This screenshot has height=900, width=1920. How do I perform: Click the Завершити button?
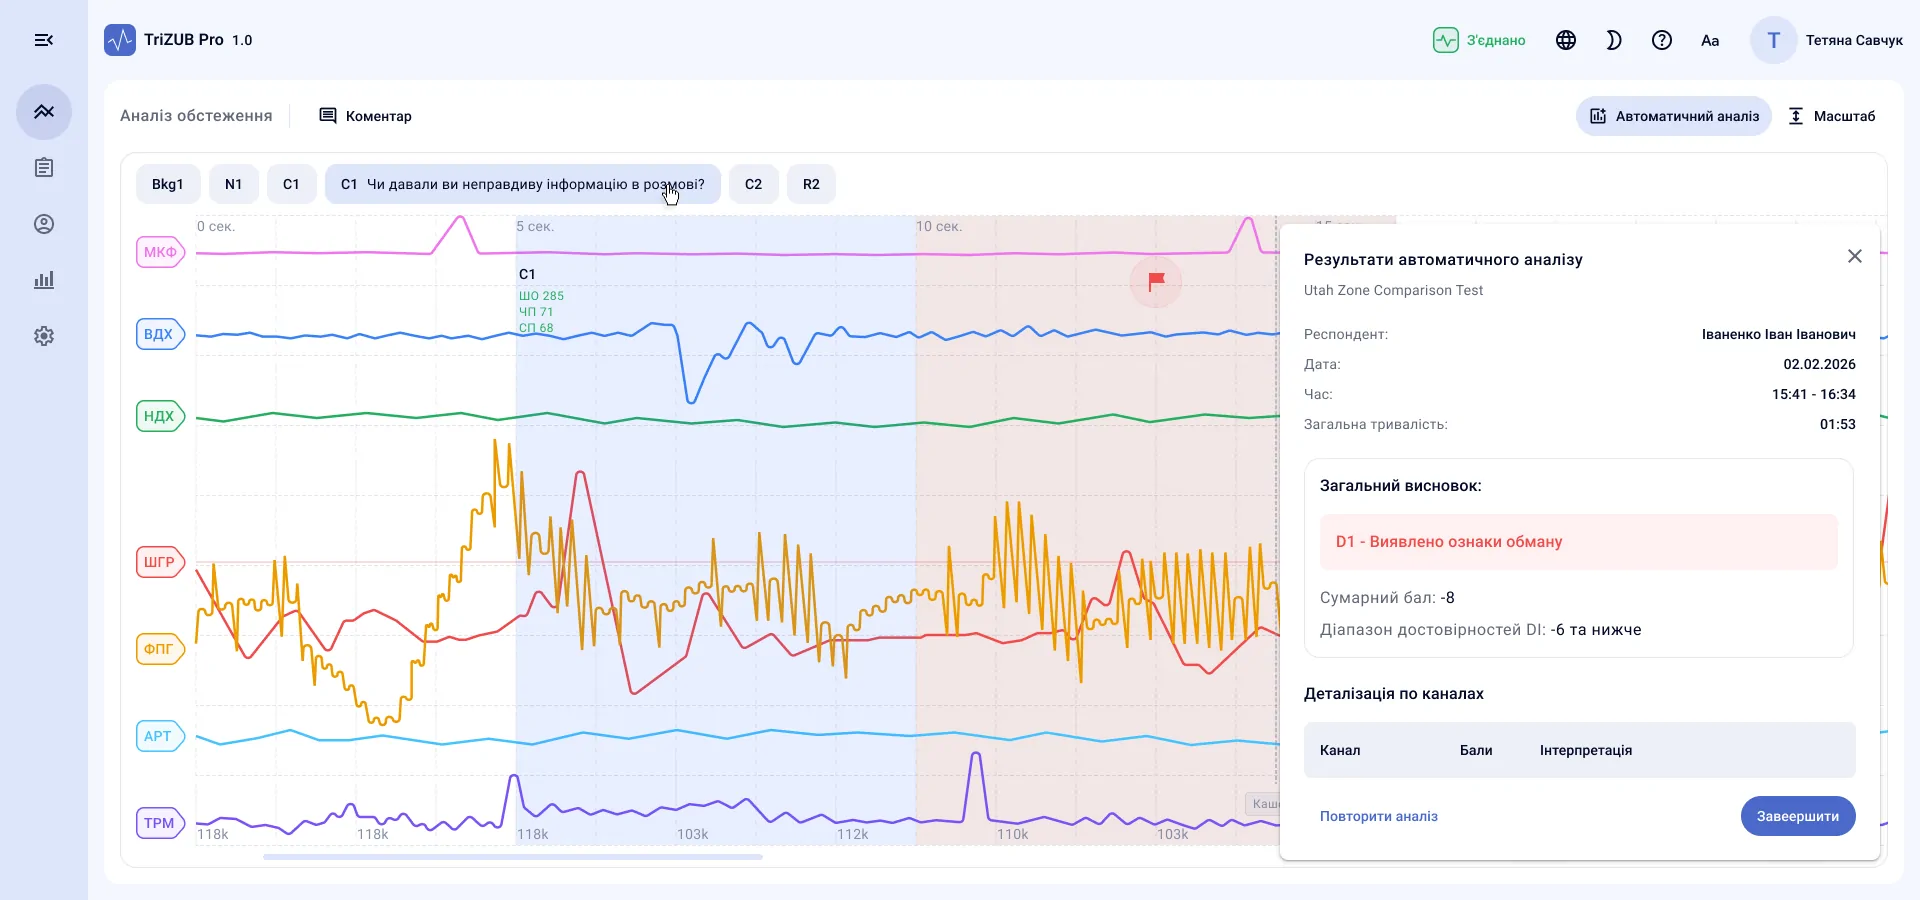click(1798, 816)
